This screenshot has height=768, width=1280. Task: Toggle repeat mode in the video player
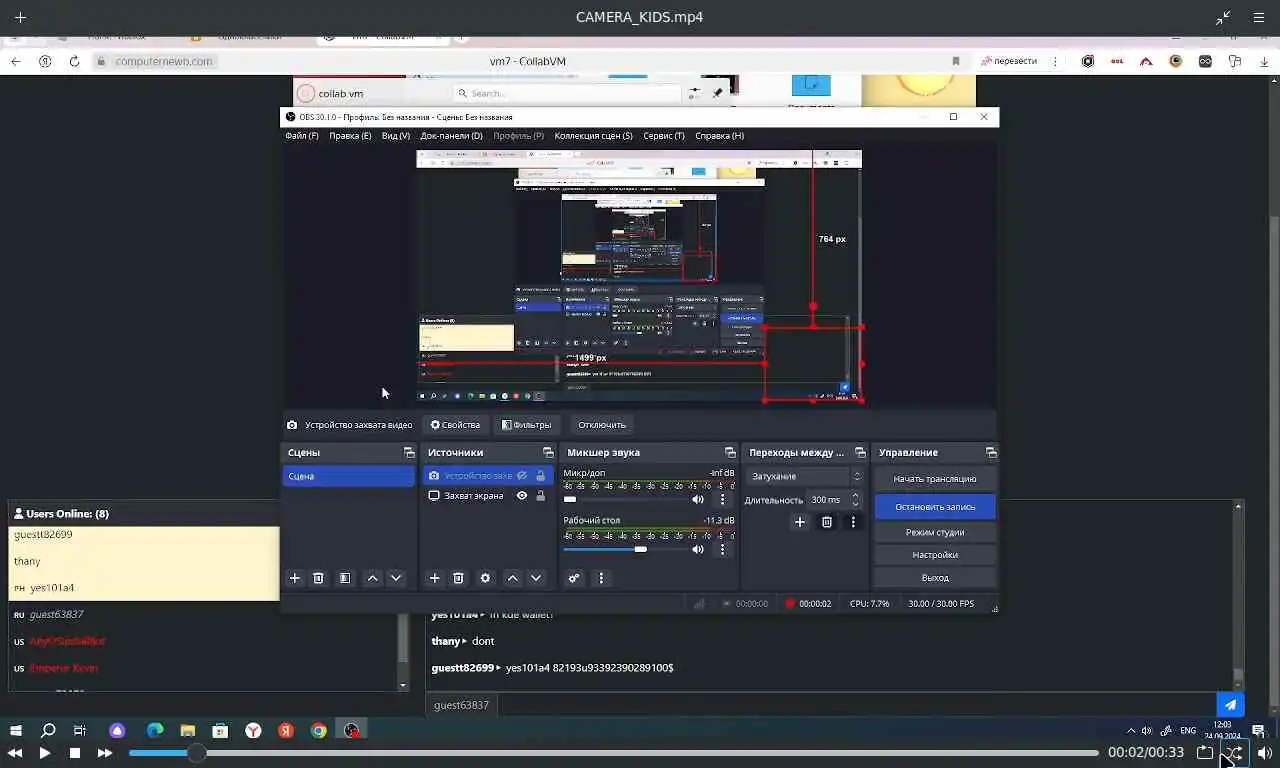click(x=1205, y=753)
